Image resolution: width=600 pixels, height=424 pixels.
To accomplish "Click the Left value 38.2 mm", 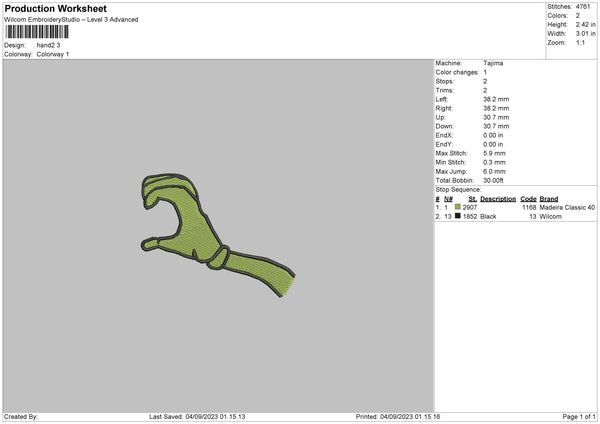I will coord(496,99).
